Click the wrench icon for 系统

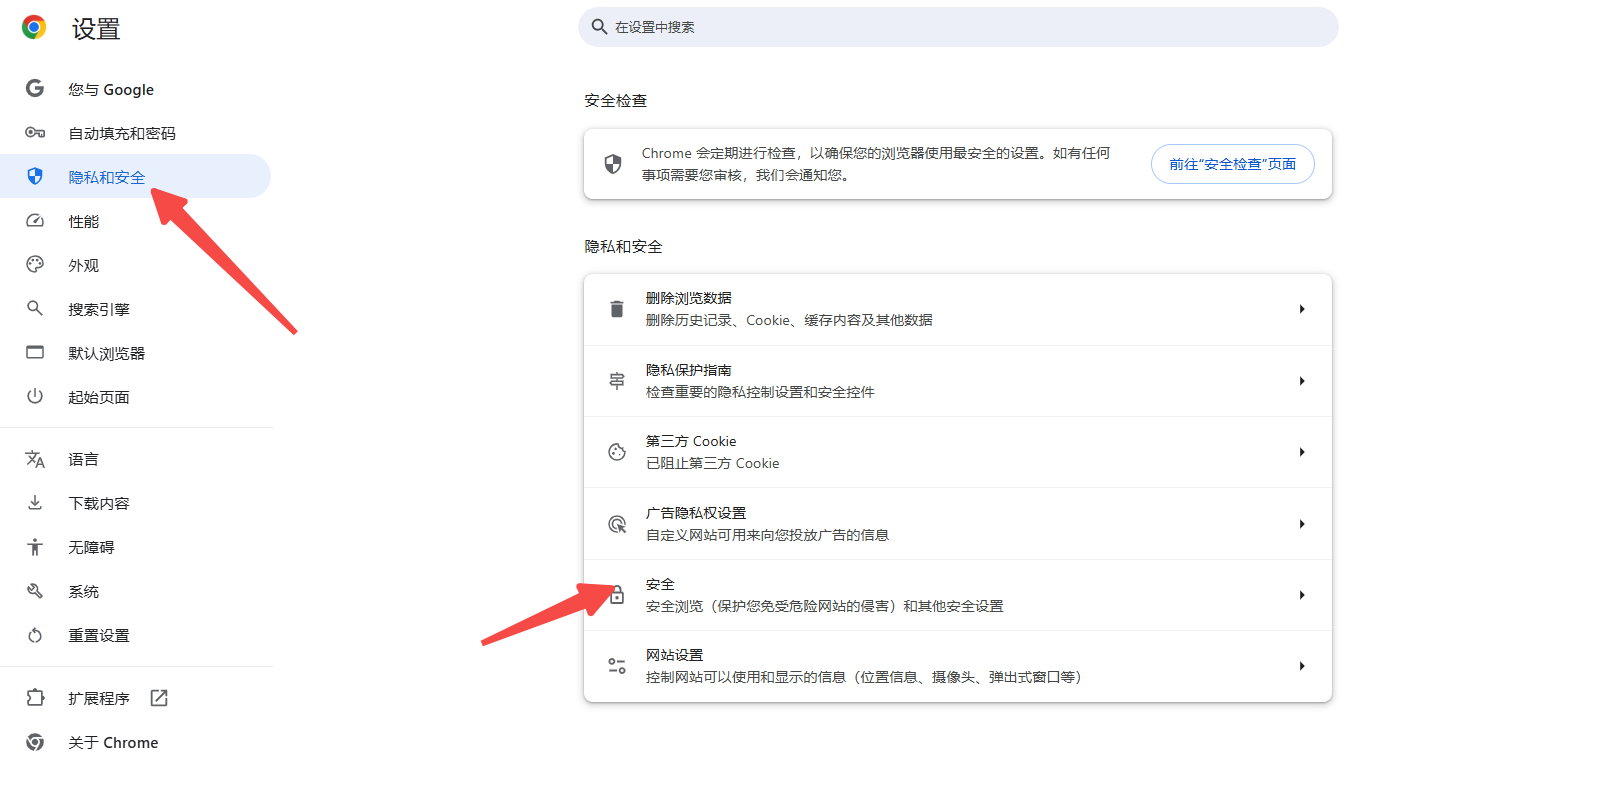pyautogui.click(x=35, y=591)
